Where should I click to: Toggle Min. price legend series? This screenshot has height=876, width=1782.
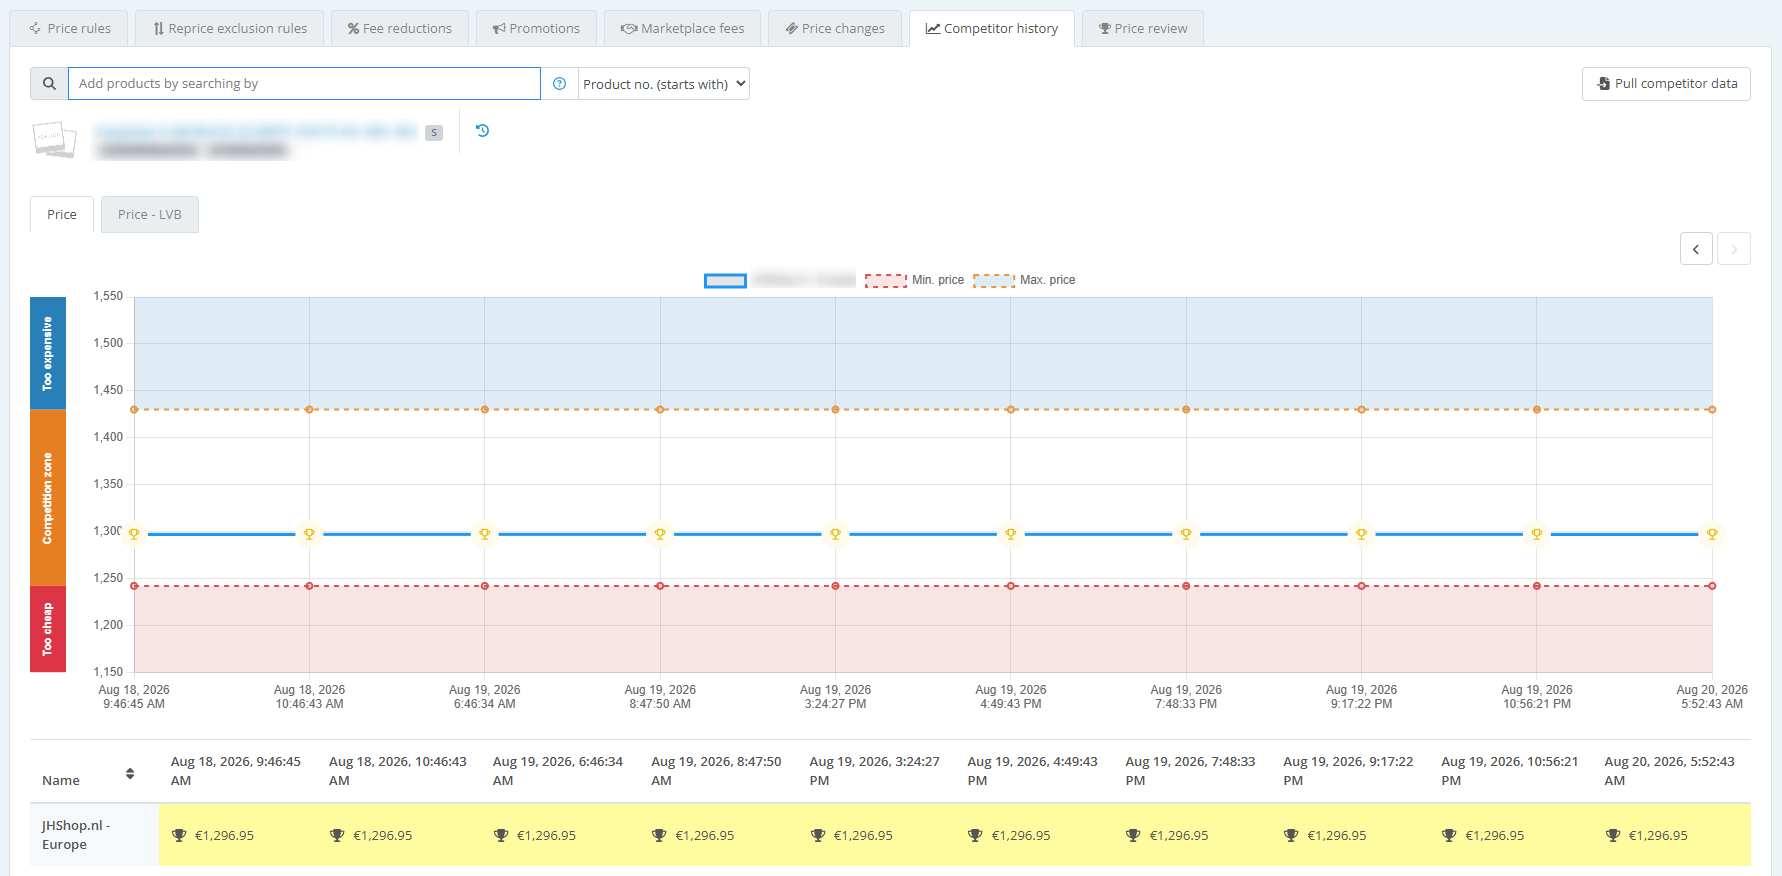(x=914, y=280)
